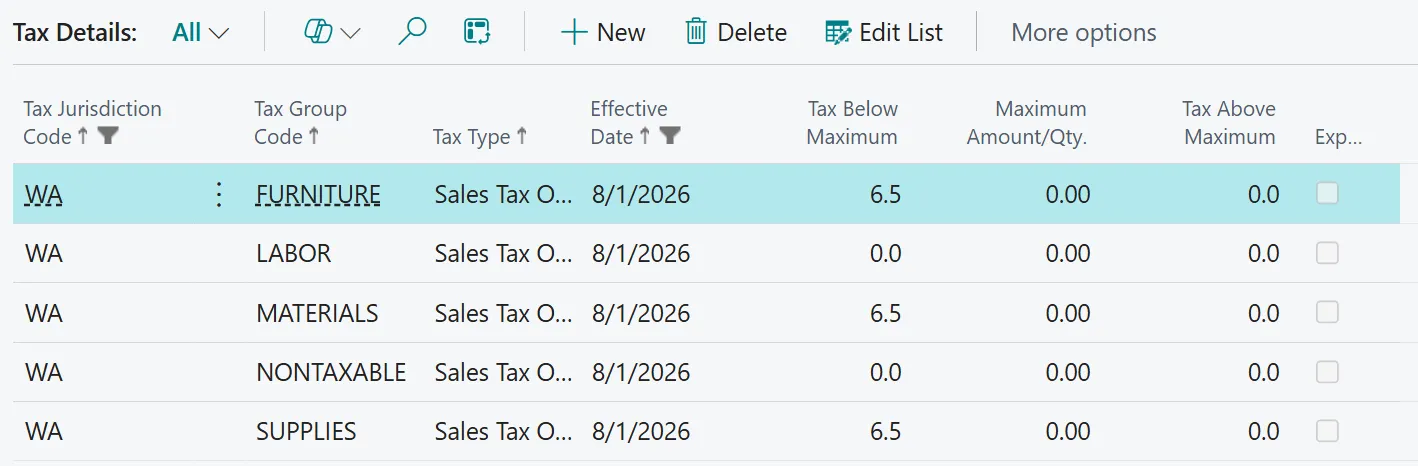Click the New button label
The width and height of the screenshot is (1418, 466).
click(621, 32)
